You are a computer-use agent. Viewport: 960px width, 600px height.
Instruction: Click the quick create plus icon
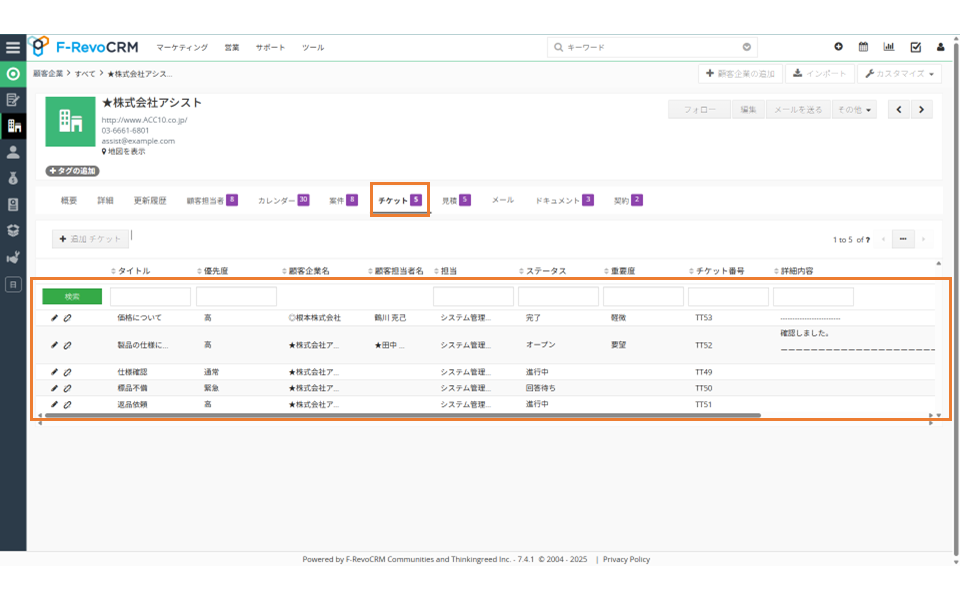point(838,47)
